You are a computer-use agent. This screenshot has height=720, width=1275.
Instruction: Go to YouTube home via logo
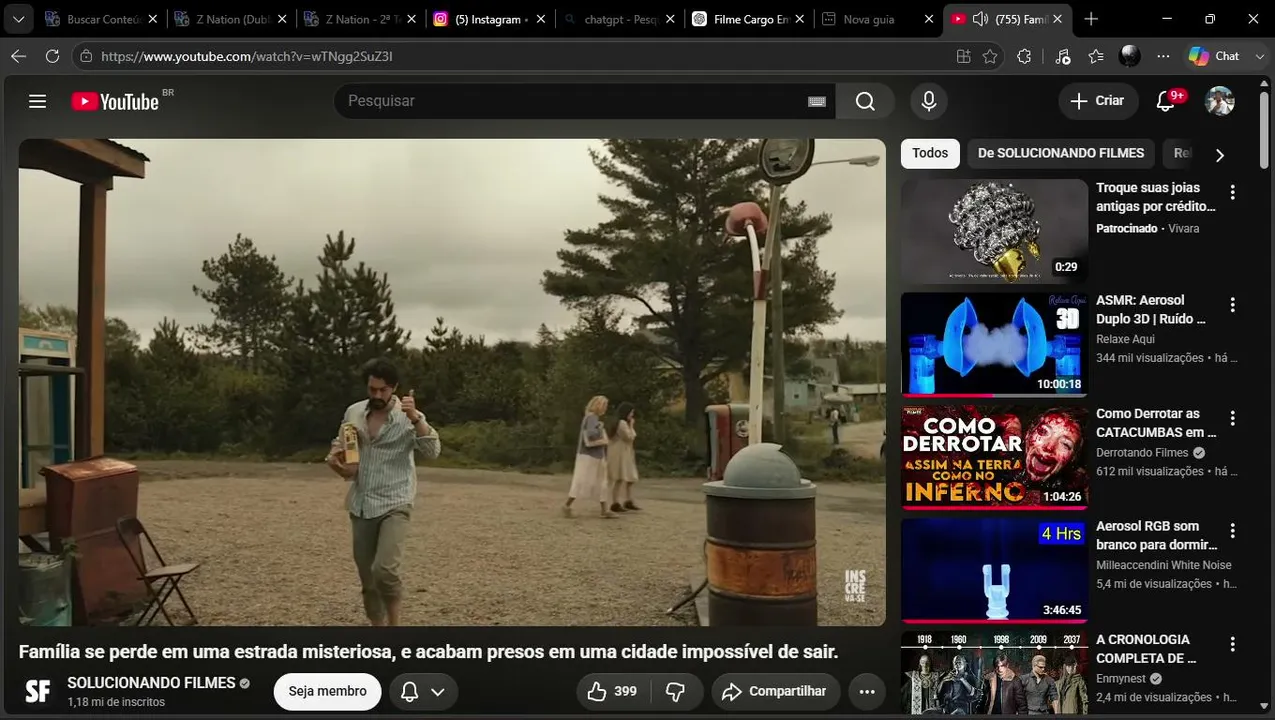pyautogui.click(x=115, y=101)
